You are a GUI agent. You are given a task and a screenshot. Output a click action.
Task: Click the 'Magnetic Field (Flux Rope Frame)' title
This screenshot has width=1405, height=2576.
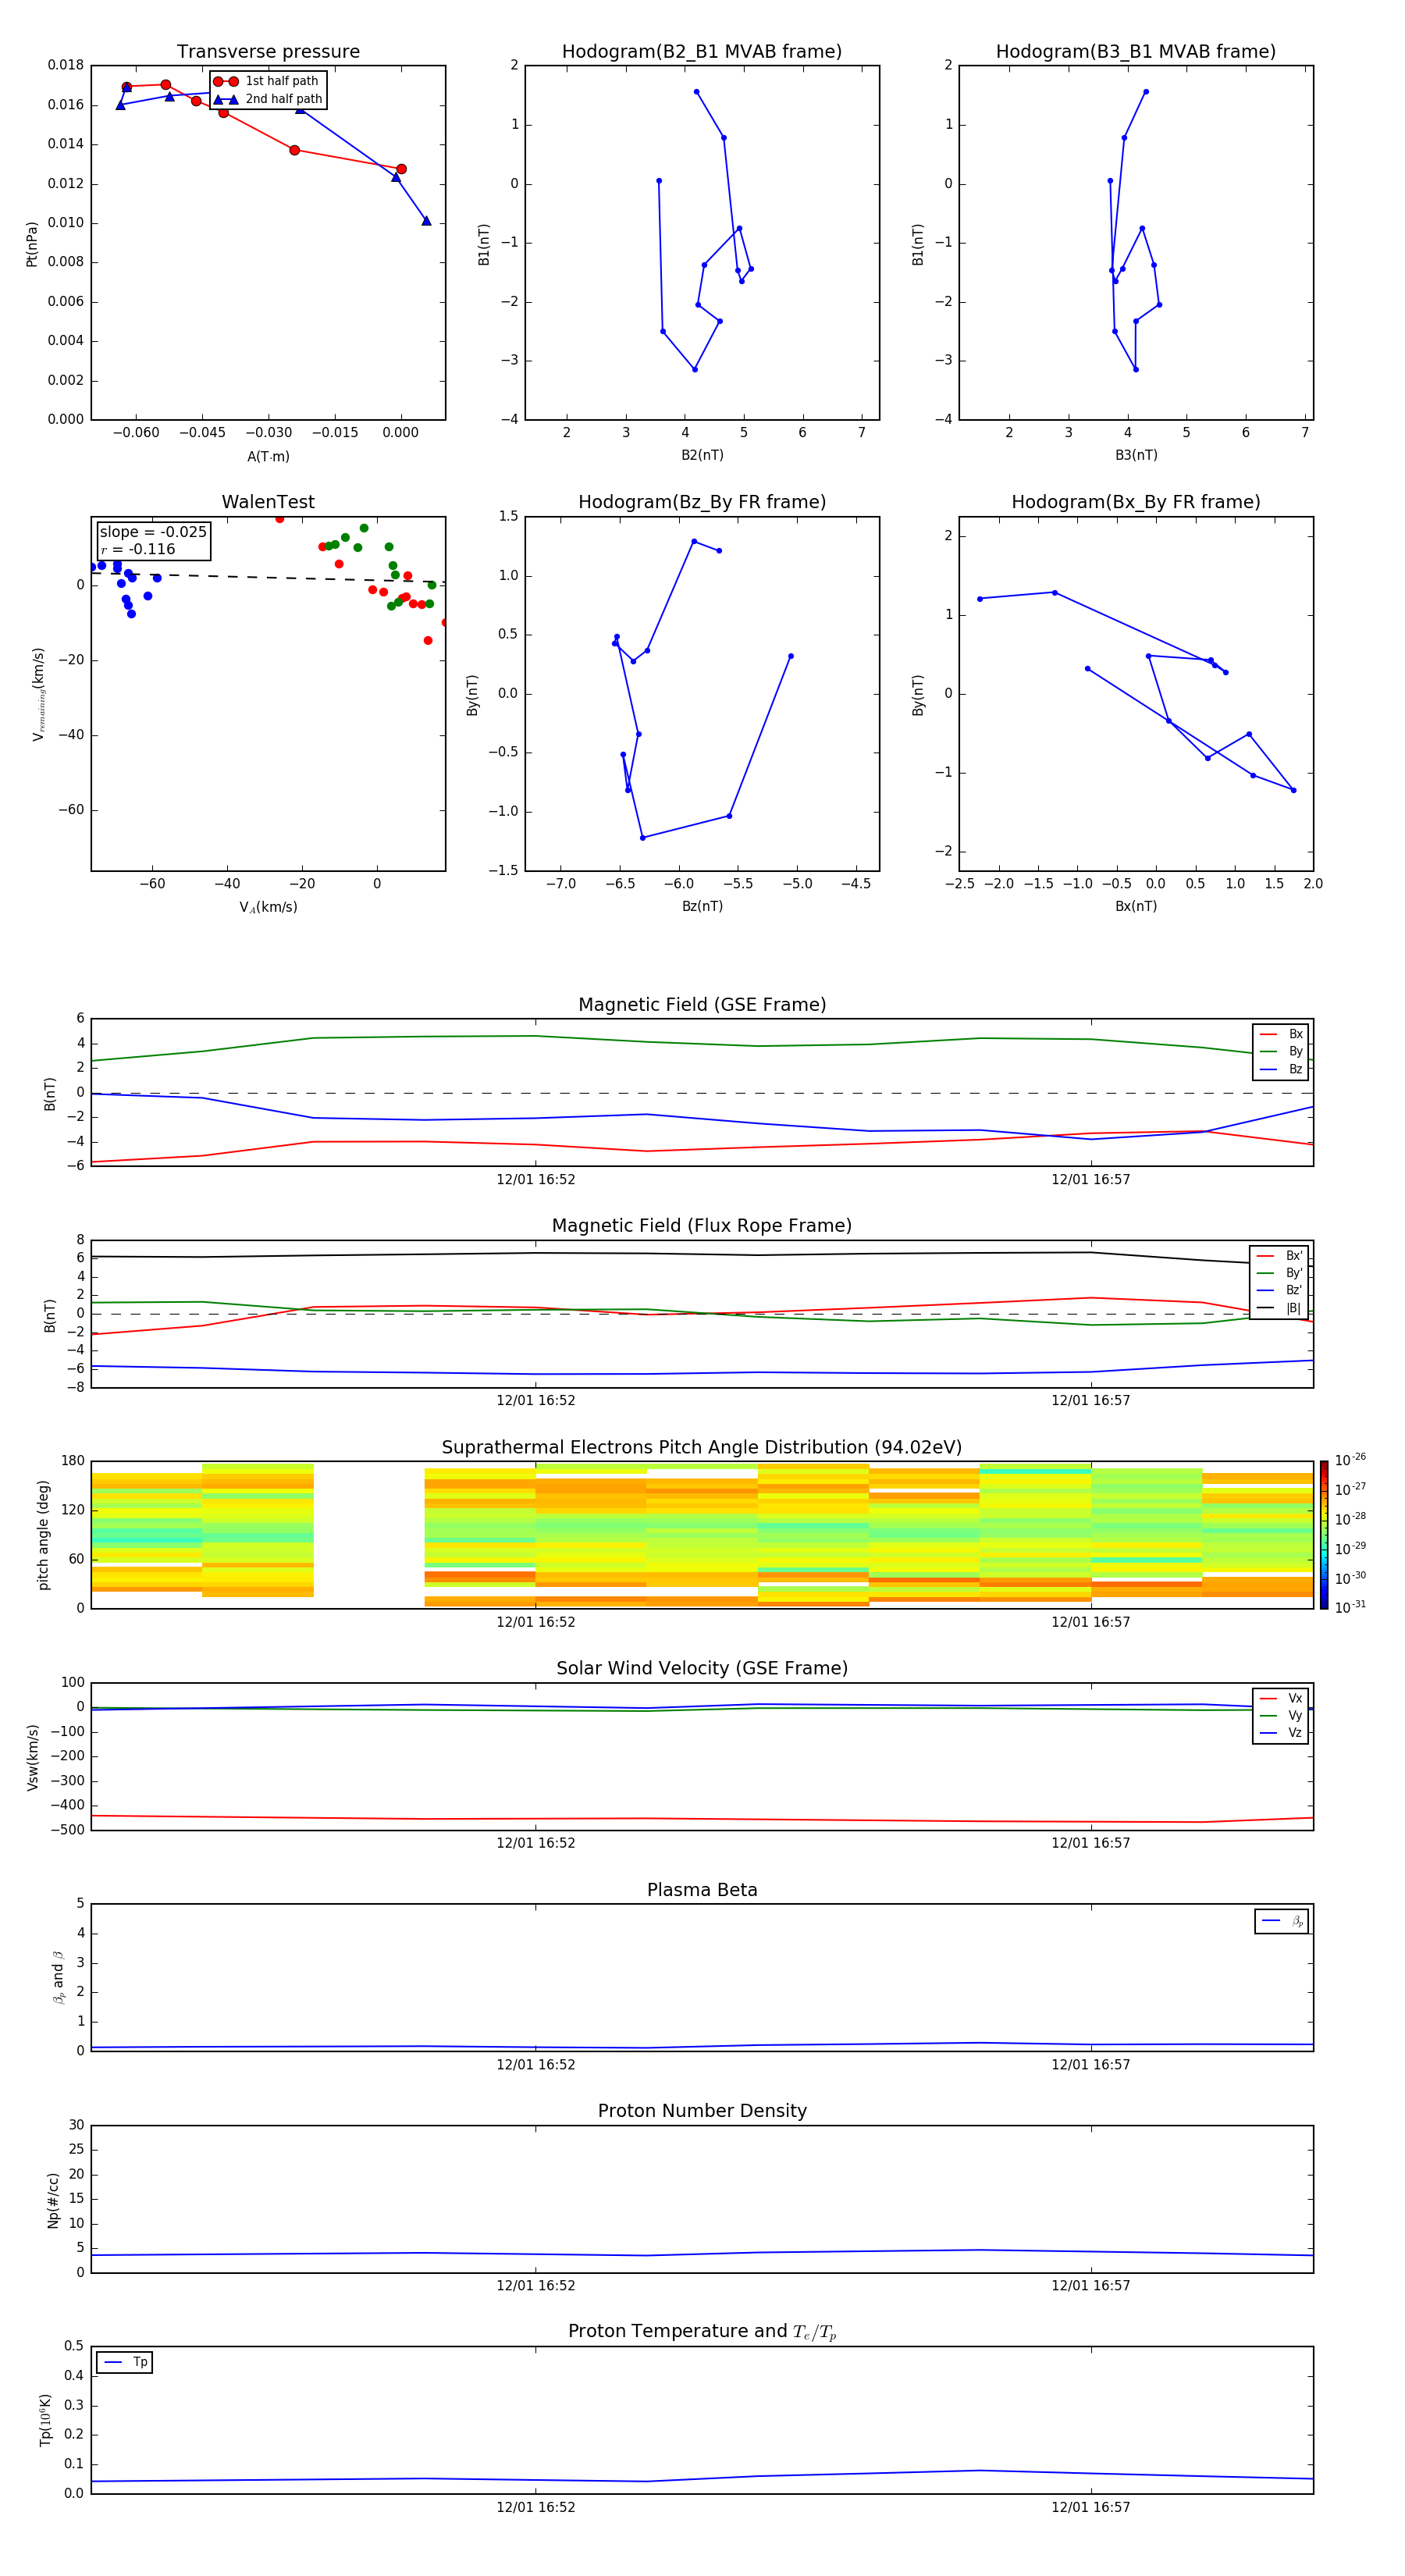[702, 1226]
